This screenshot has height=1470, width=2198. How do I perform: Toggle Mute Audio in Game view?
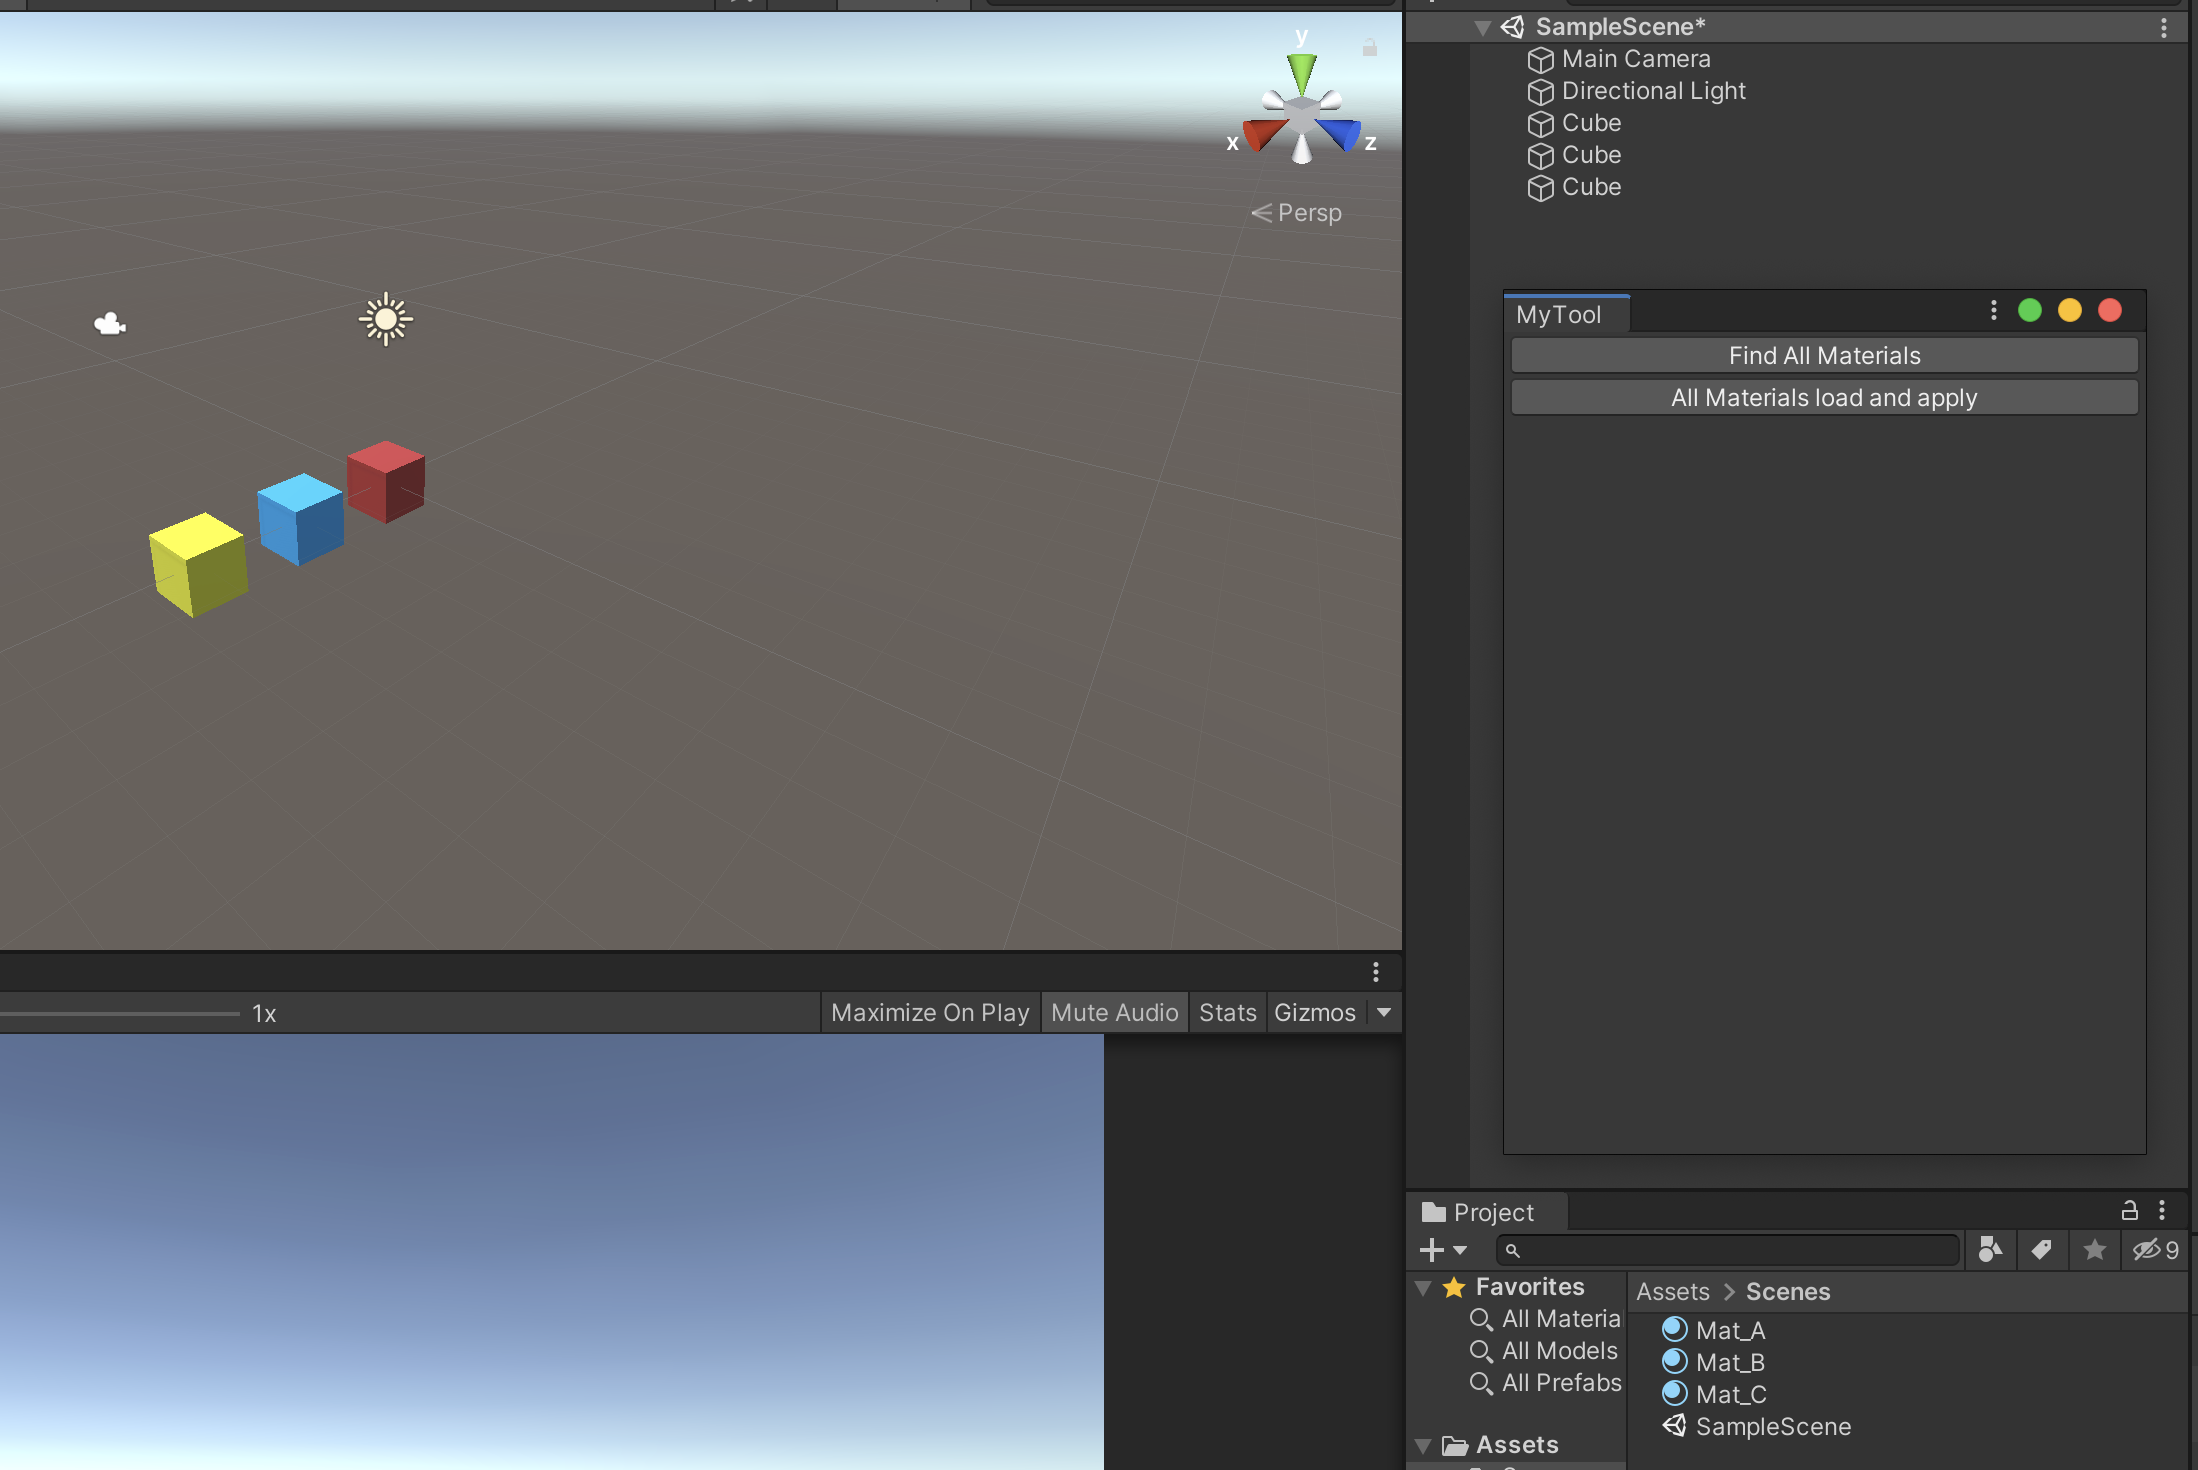[1115, 1013]
